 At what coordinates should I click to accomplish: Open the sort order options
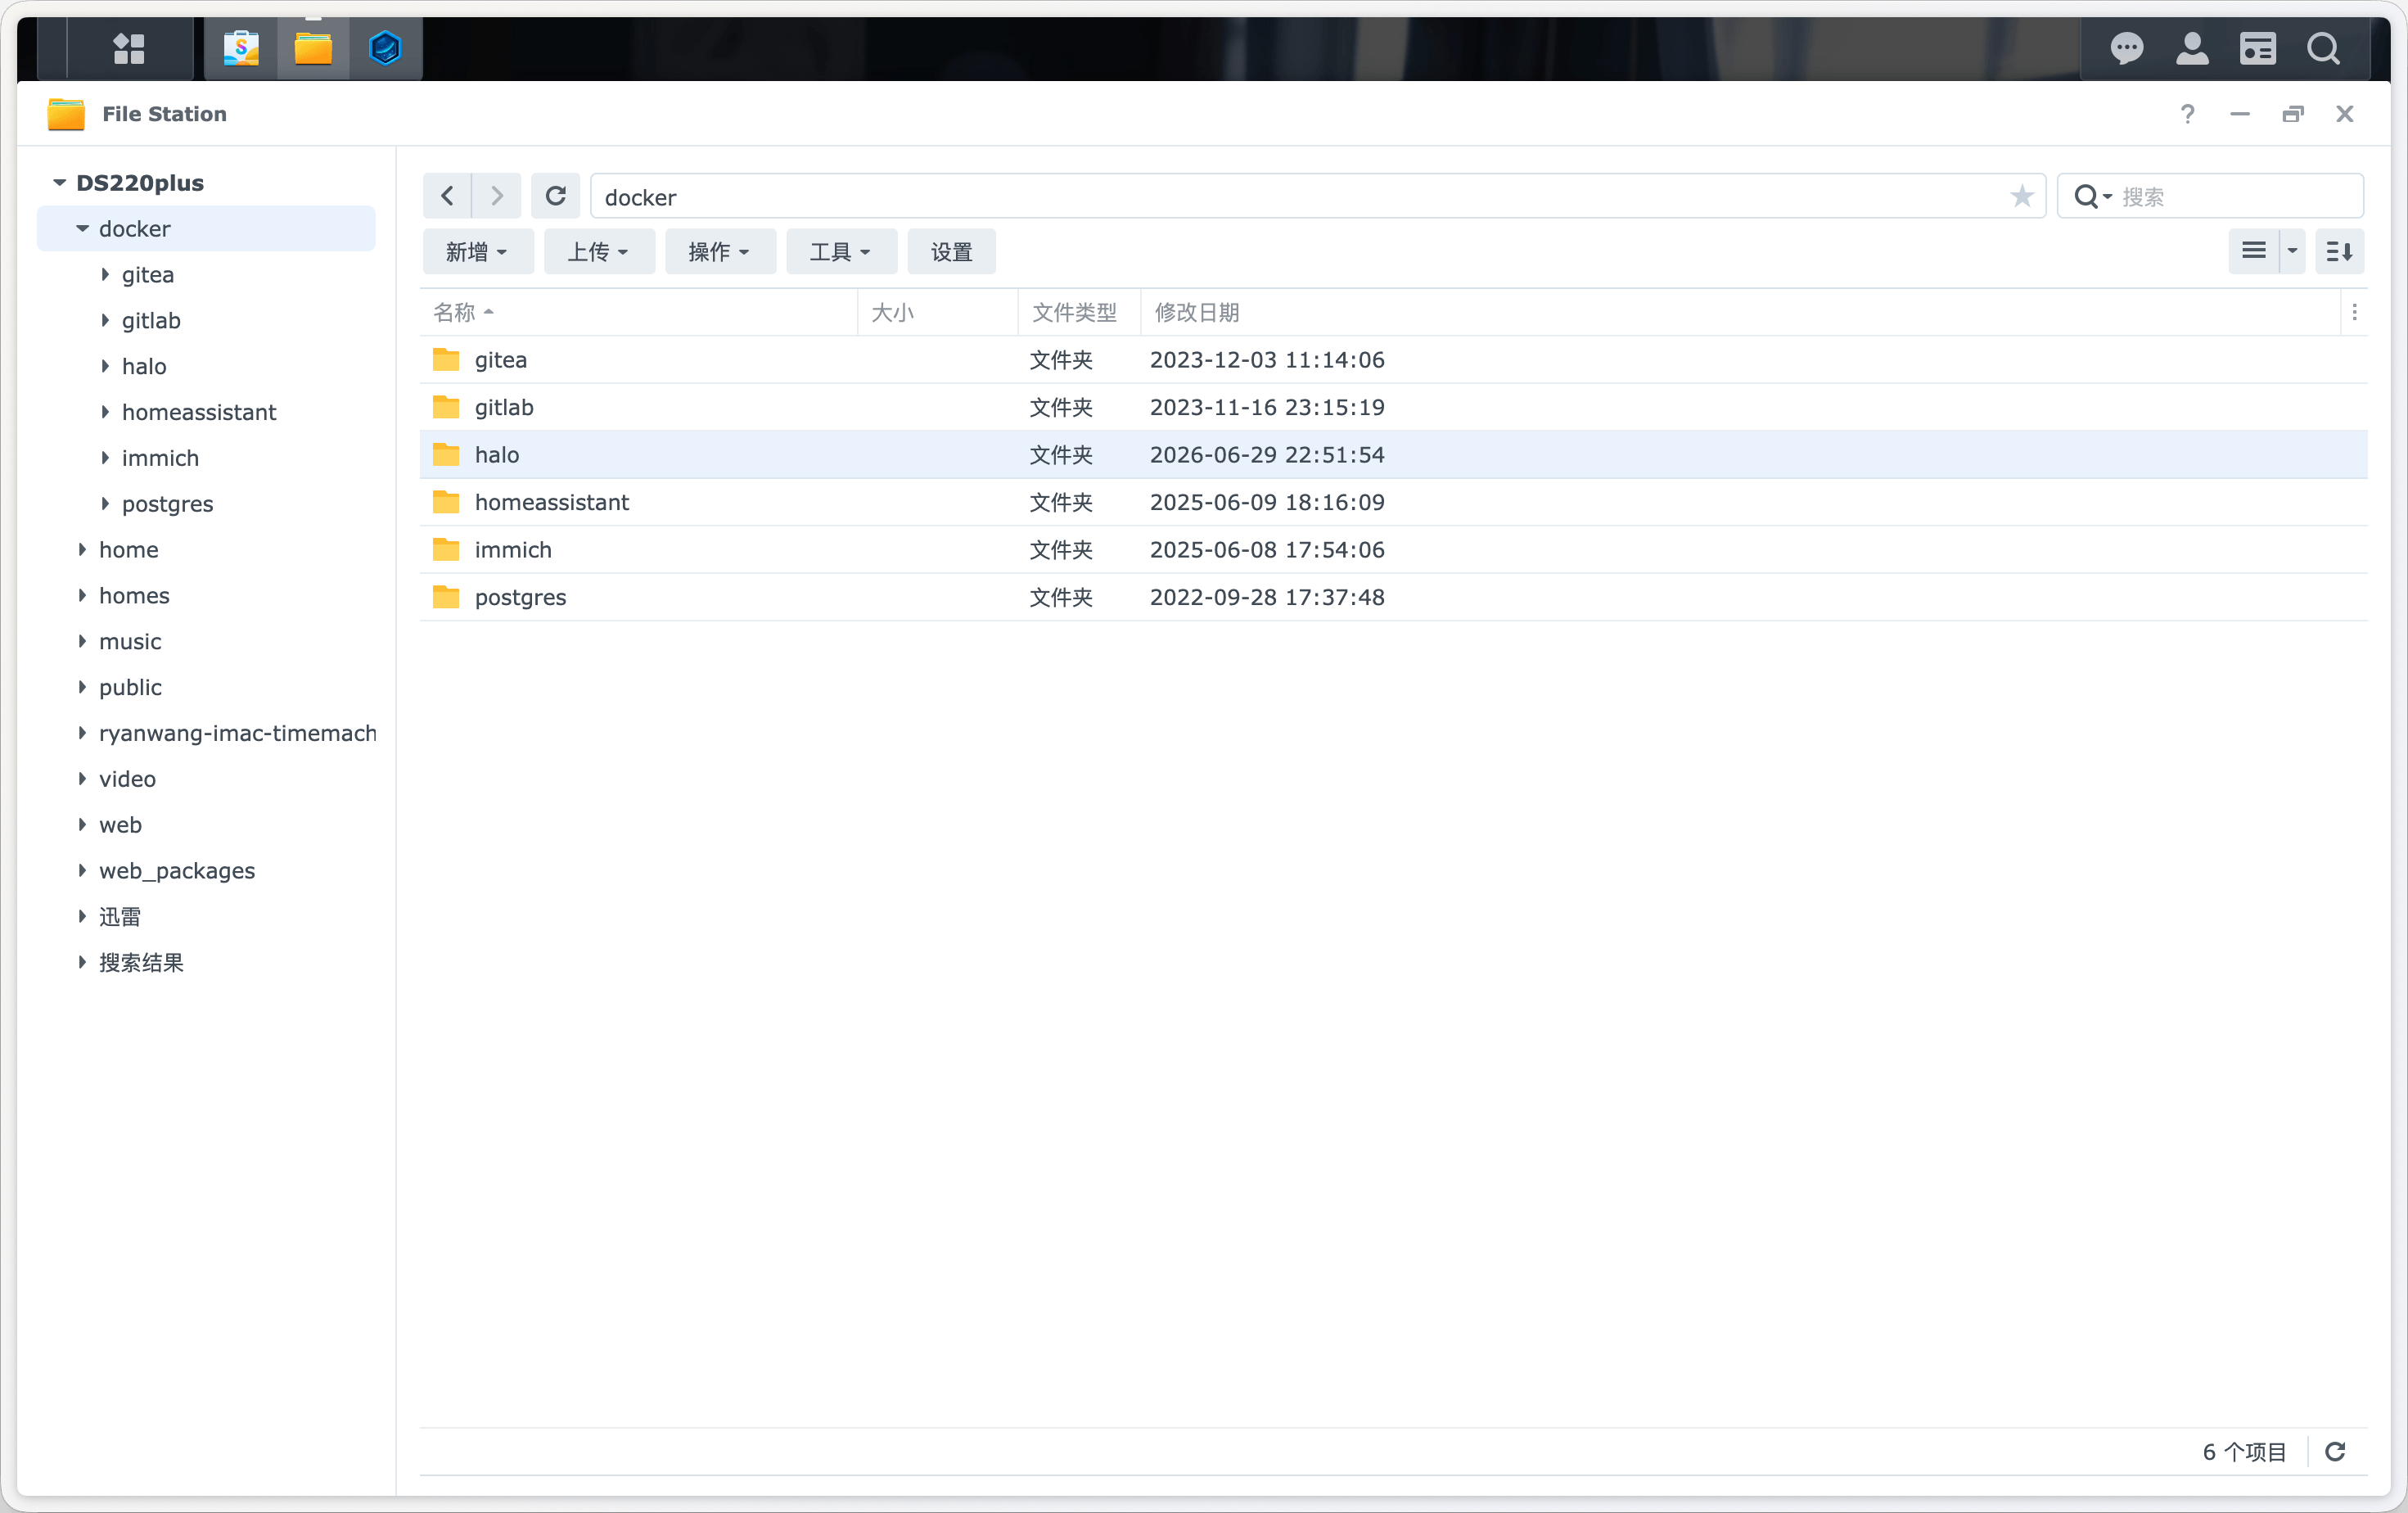click(x=2339, y=251)
